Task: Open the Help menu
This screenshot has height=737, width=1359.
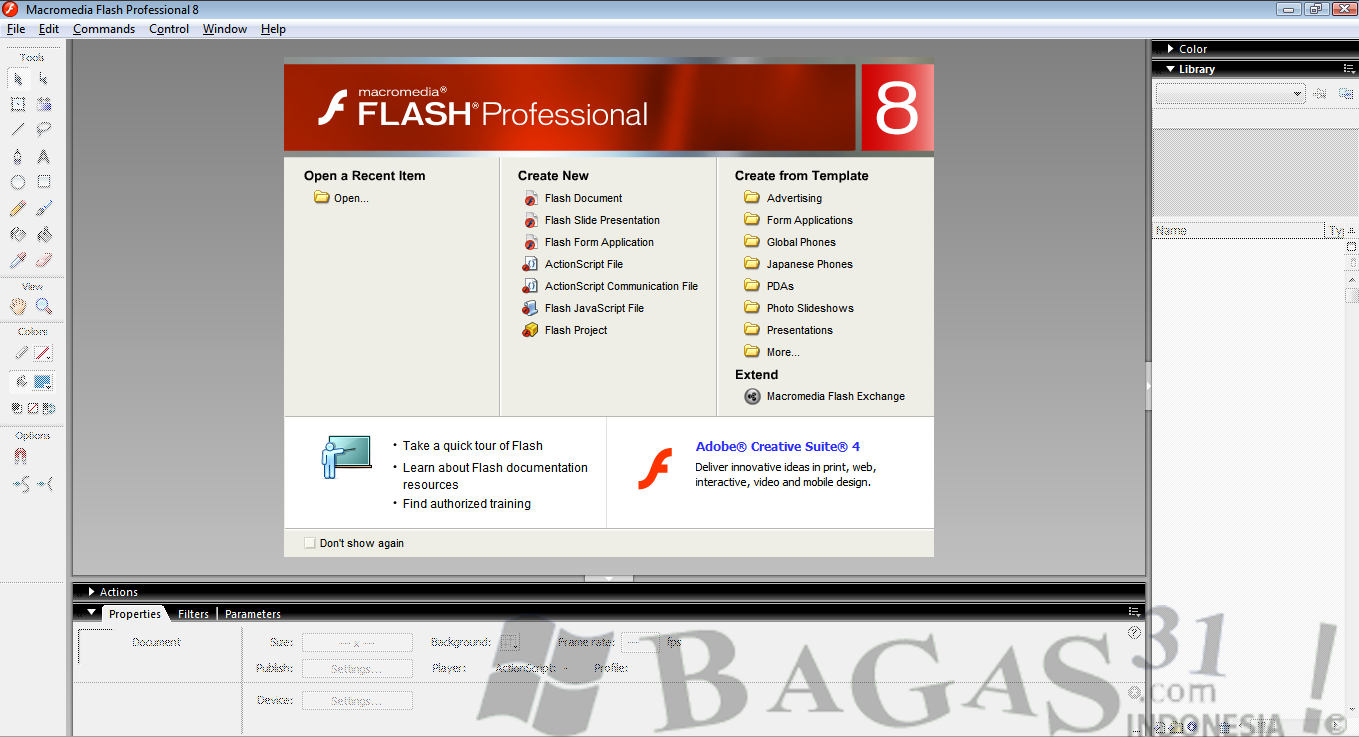Action: click(x=273, y=29)
